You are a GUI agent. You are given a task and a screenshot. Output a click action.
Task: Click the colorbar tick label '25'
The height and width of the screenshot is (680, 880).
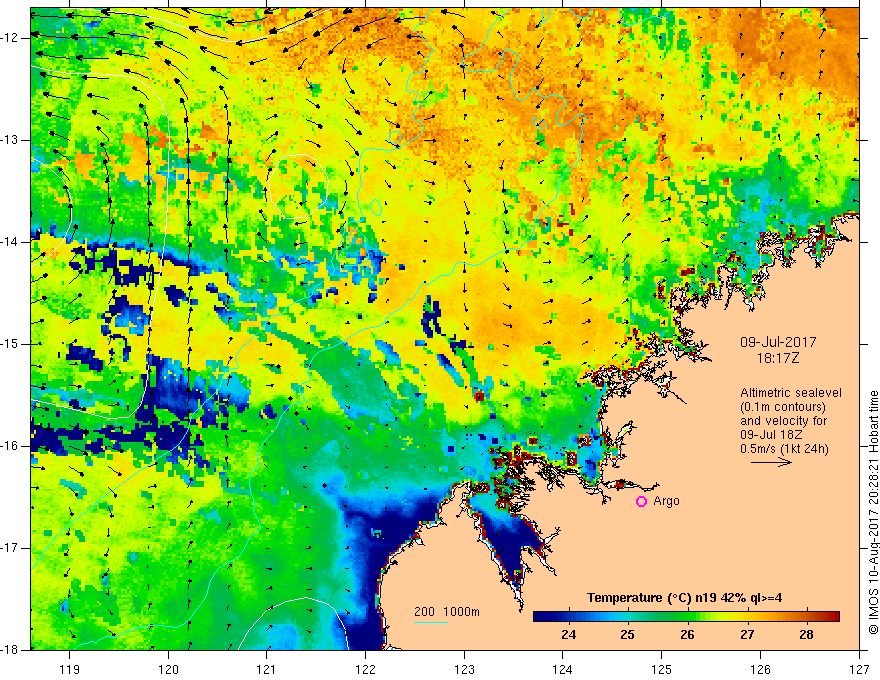pyautogui.click(x=628, y=635)
